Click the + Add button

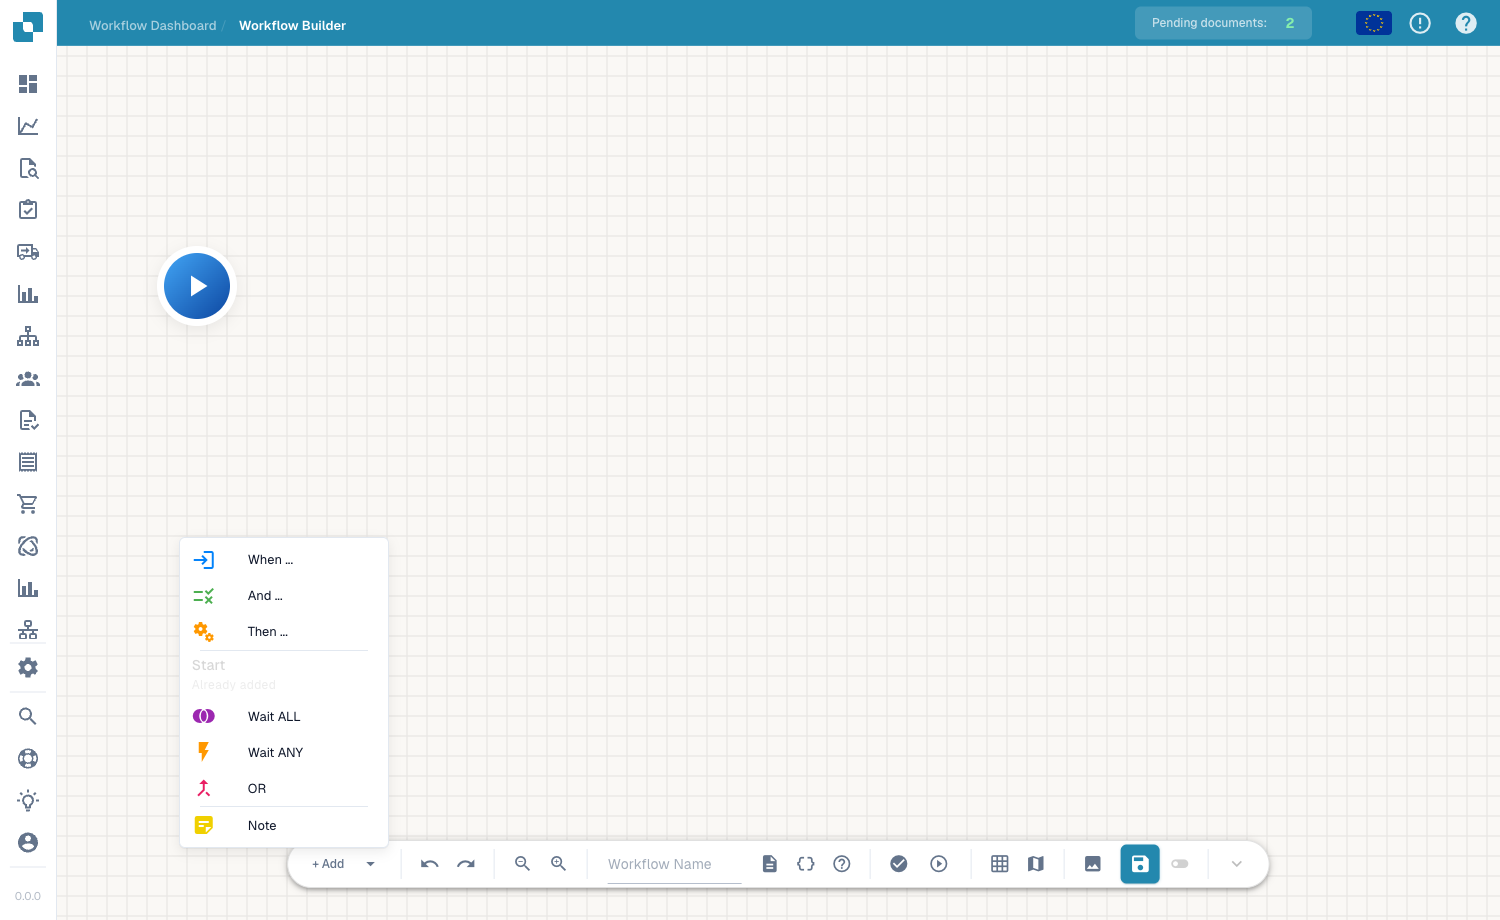pyautogui.click(x=328, y=864)
